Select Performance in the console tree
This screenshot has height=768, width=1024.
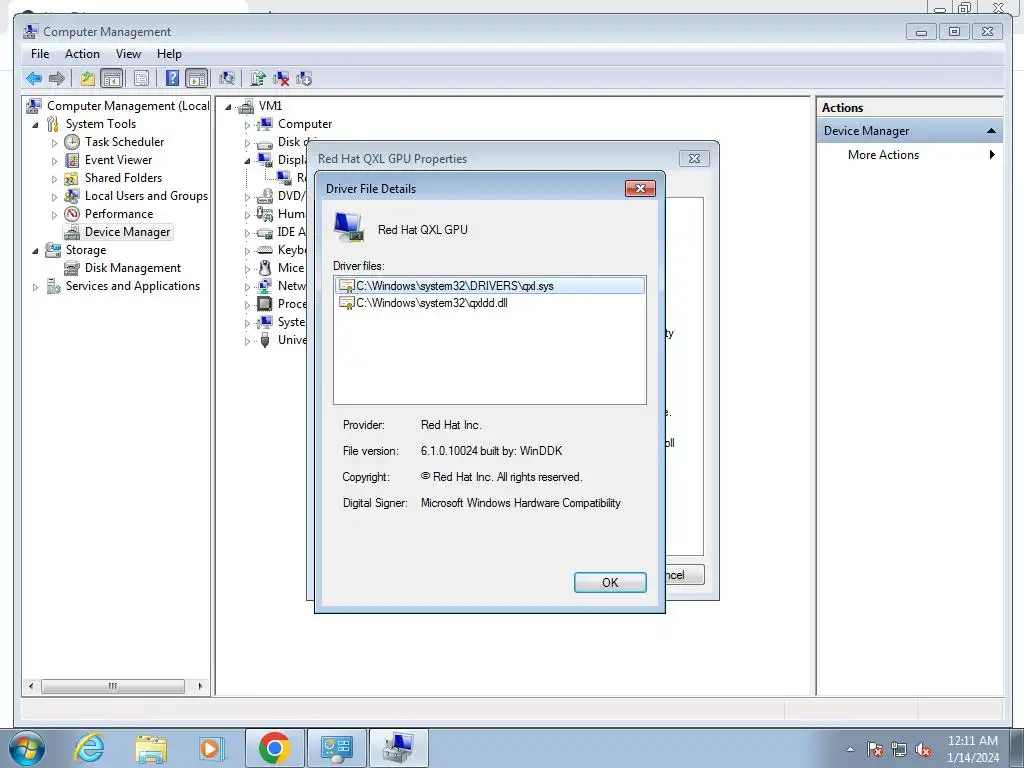pyautogui.click(x=119, y=214)
